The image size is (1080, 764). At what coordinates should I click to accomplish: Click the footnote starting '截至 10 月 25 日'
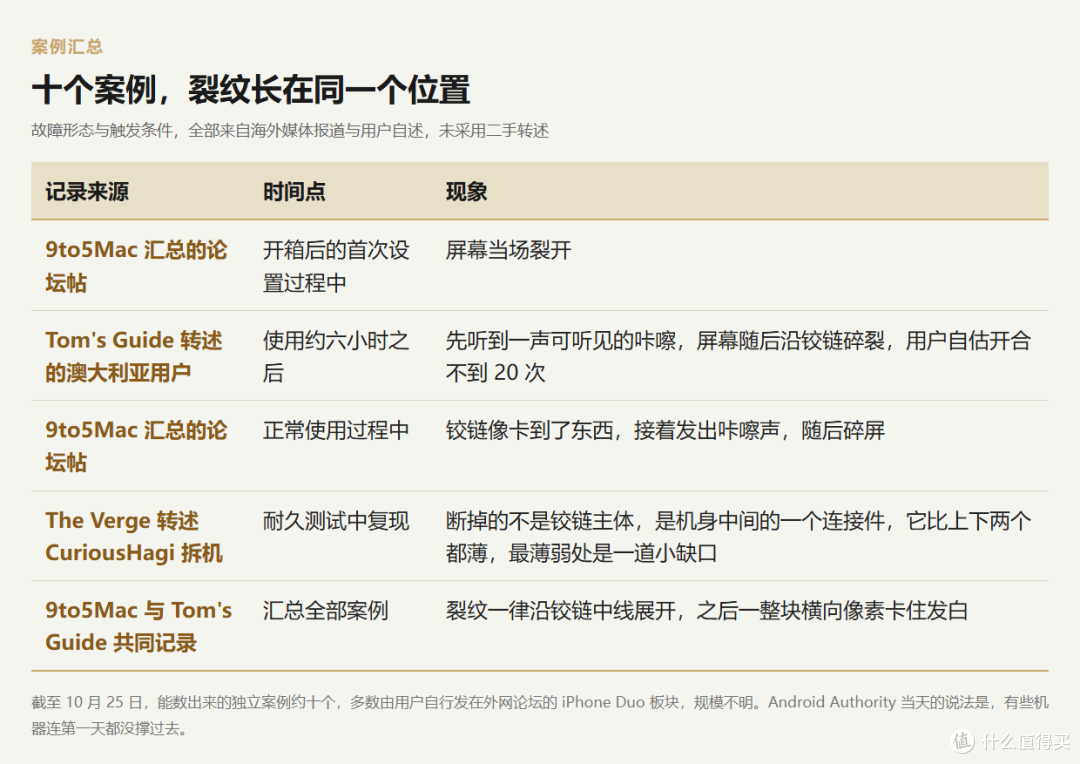(x=540, y=715)
